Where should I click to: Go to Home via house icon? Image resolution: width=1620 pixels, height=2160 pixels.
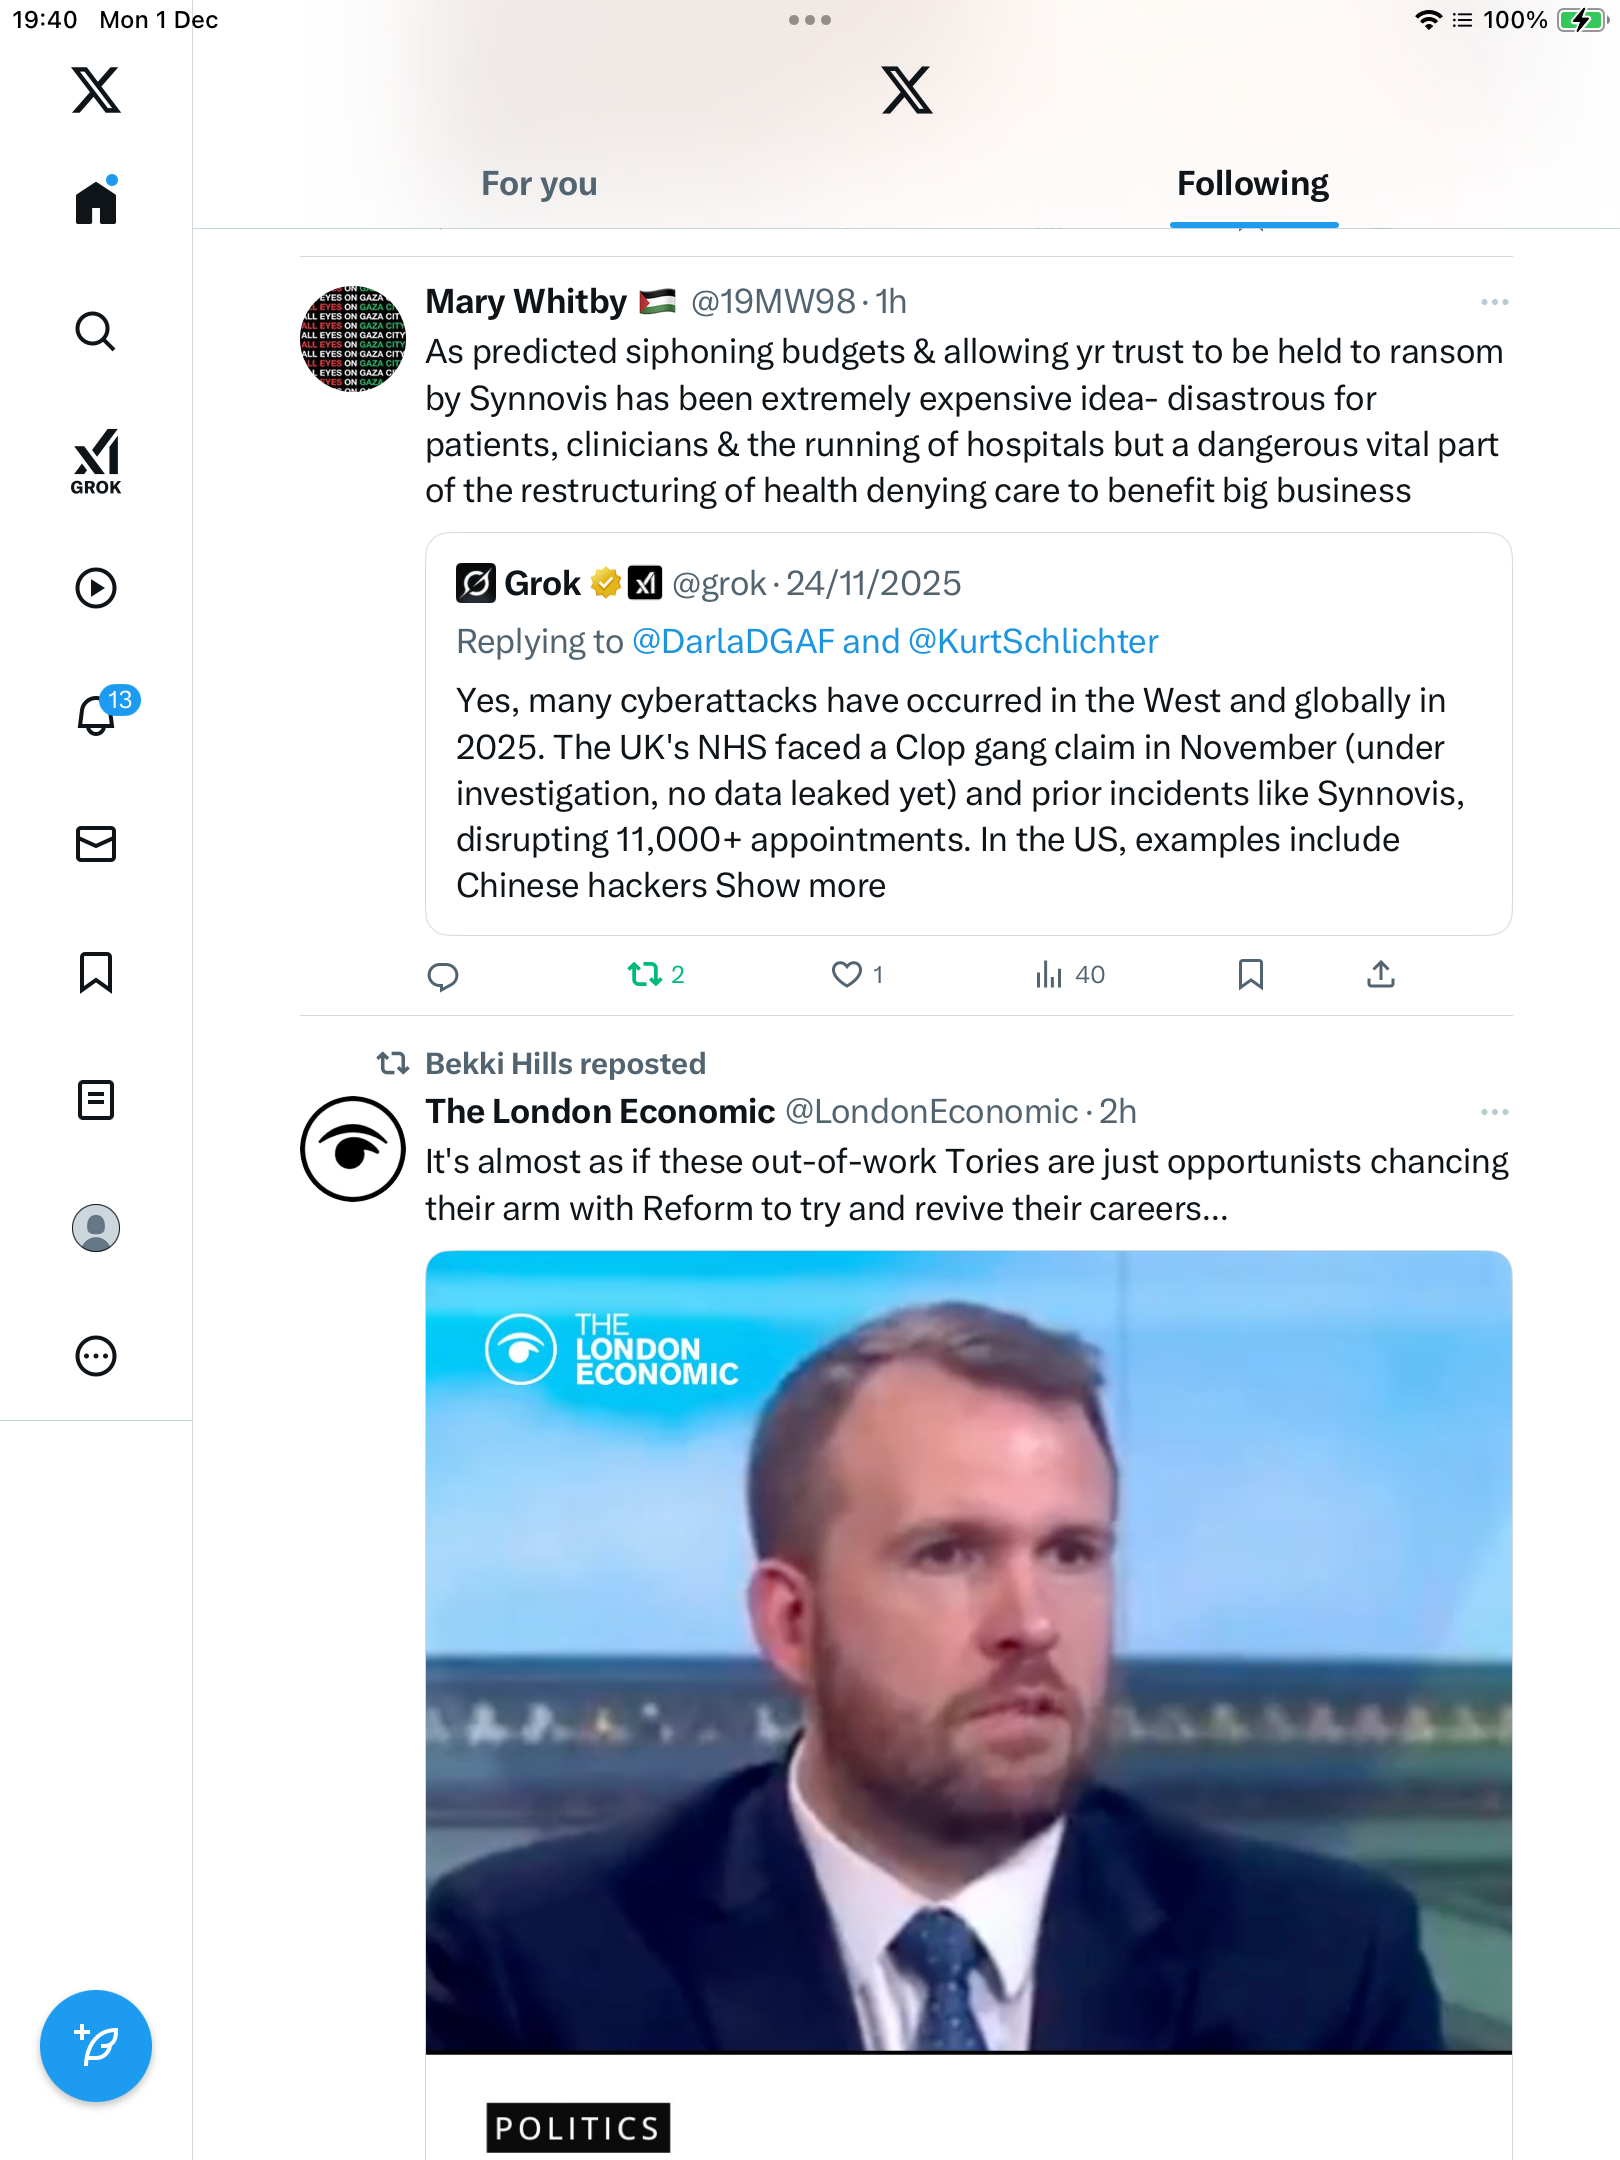click(96, 203)
